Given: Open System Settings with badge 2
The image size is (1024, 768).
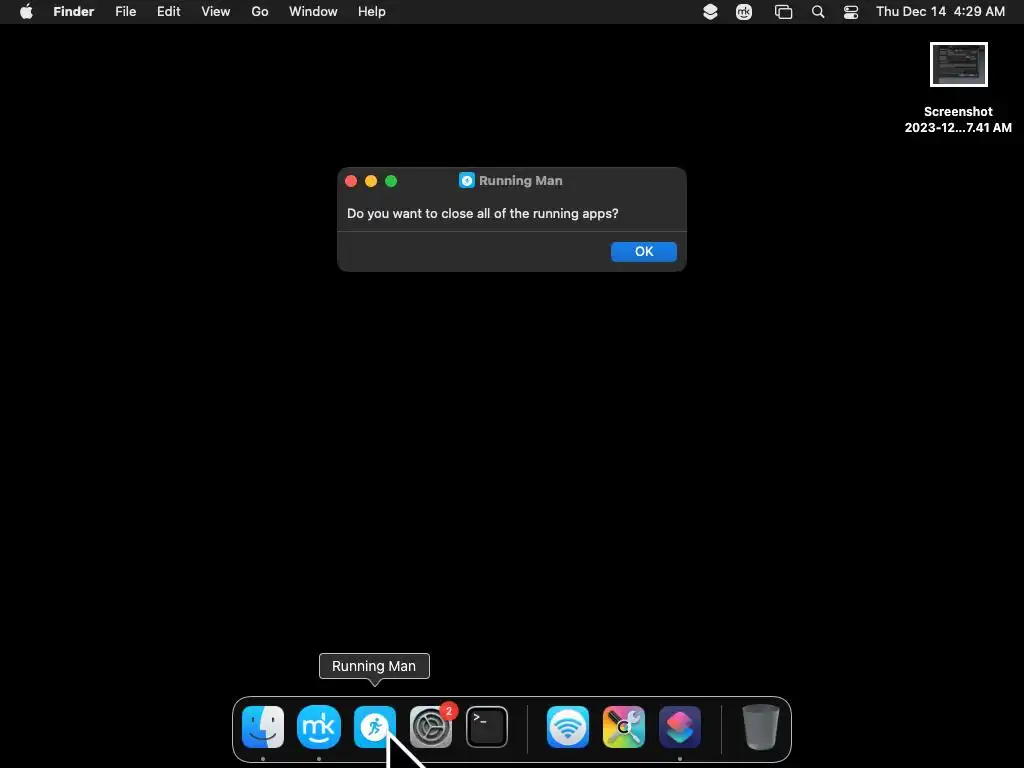Looking at the screenshot, I should (431, 726).
